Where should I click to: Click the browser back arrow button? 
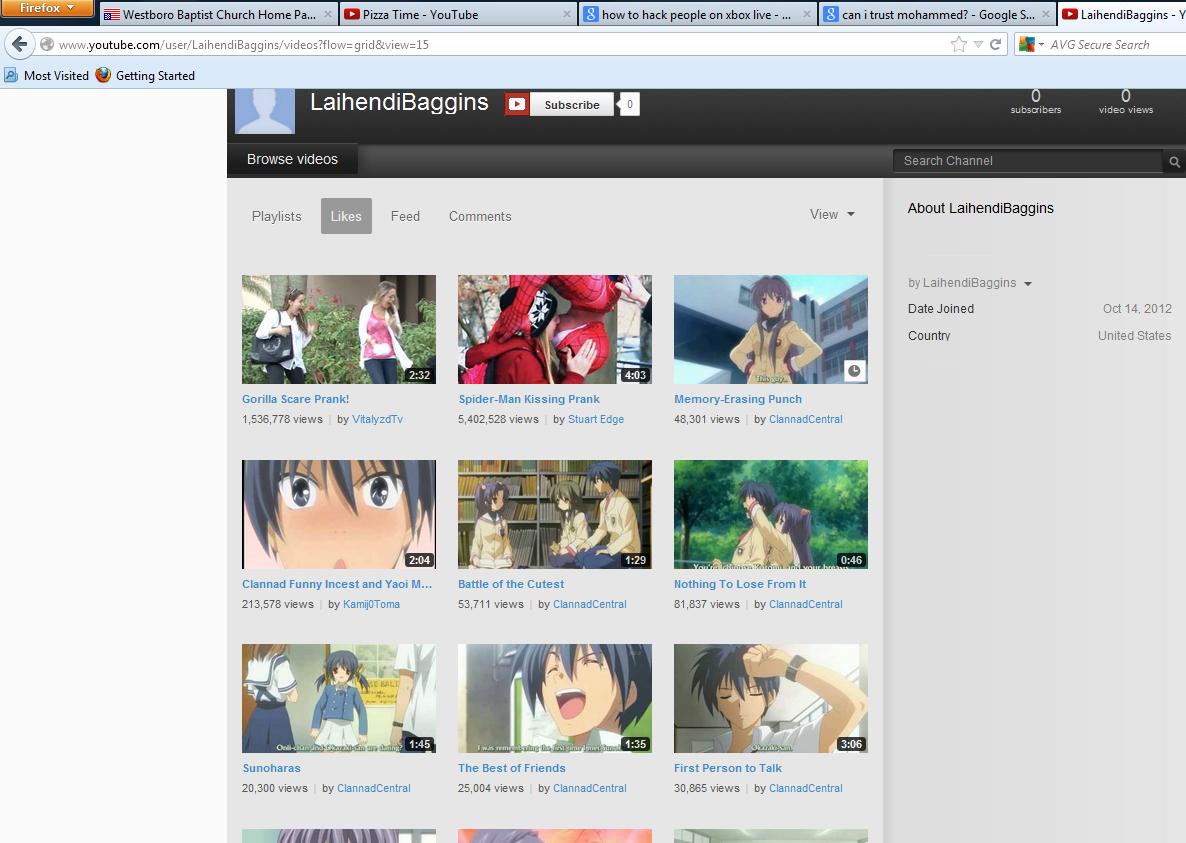click(x=20, y=45)
